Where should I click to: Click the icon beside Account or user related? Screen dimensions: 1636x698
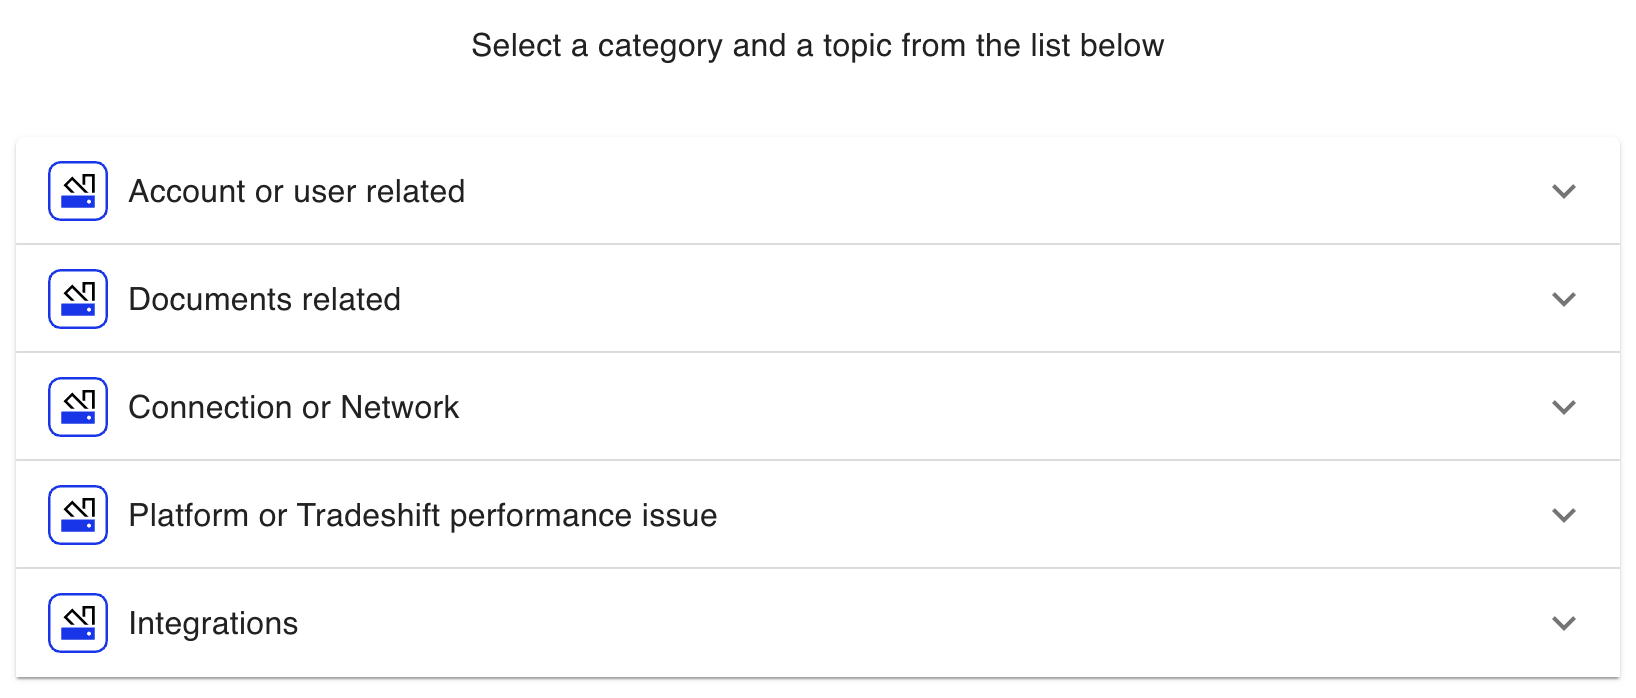[x=78, y=191]
